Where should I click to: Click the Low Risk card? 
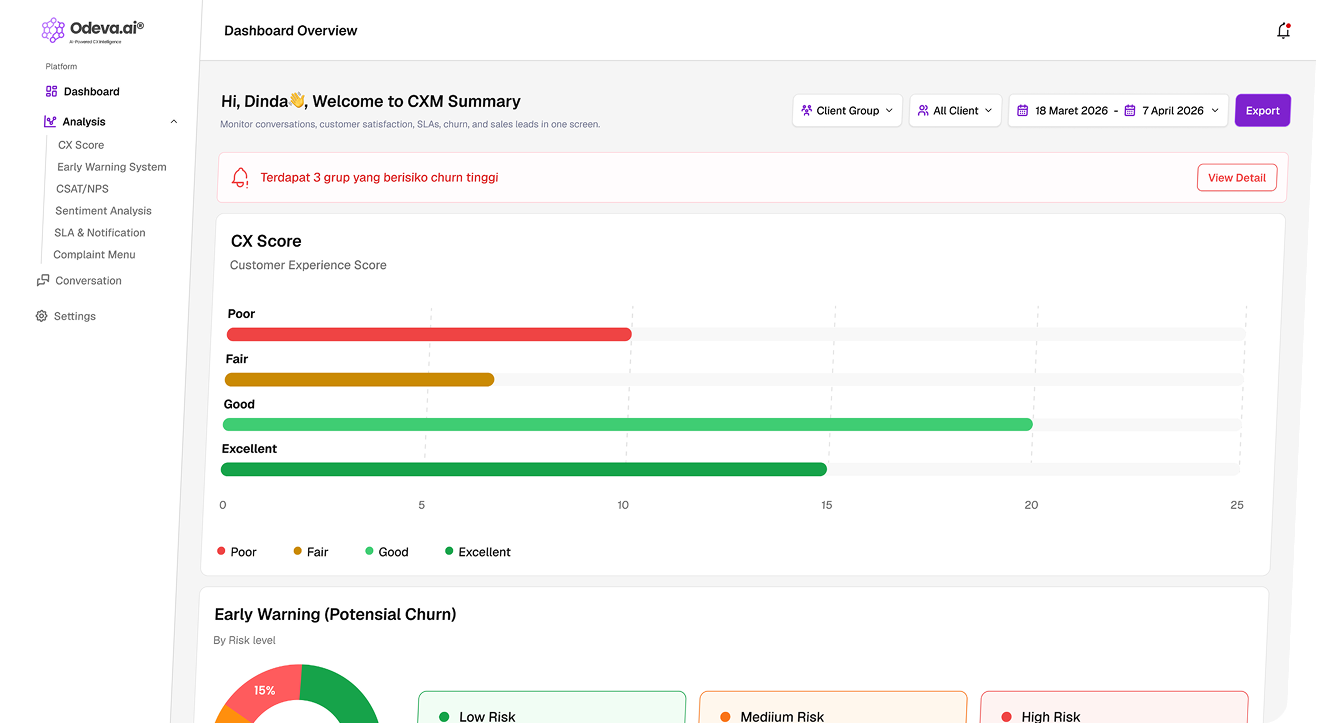pyautogui.click(x=552, y=707)
